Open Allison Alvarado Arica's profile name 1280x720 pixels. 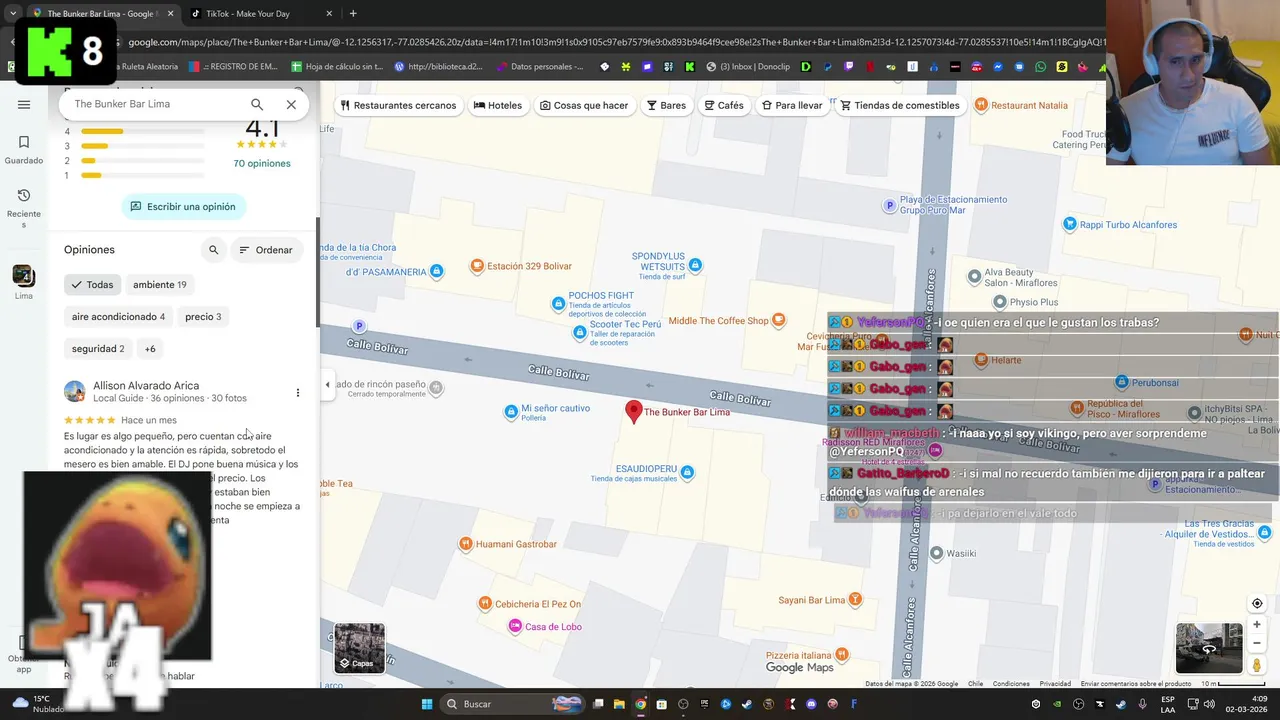(x=146, y=385)
